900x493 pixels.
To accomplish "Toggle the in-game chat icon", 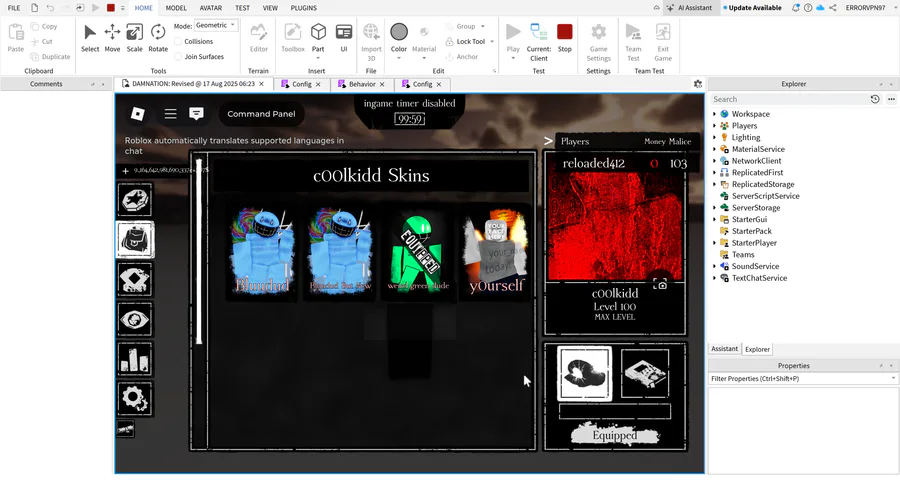I will point(196,114).
